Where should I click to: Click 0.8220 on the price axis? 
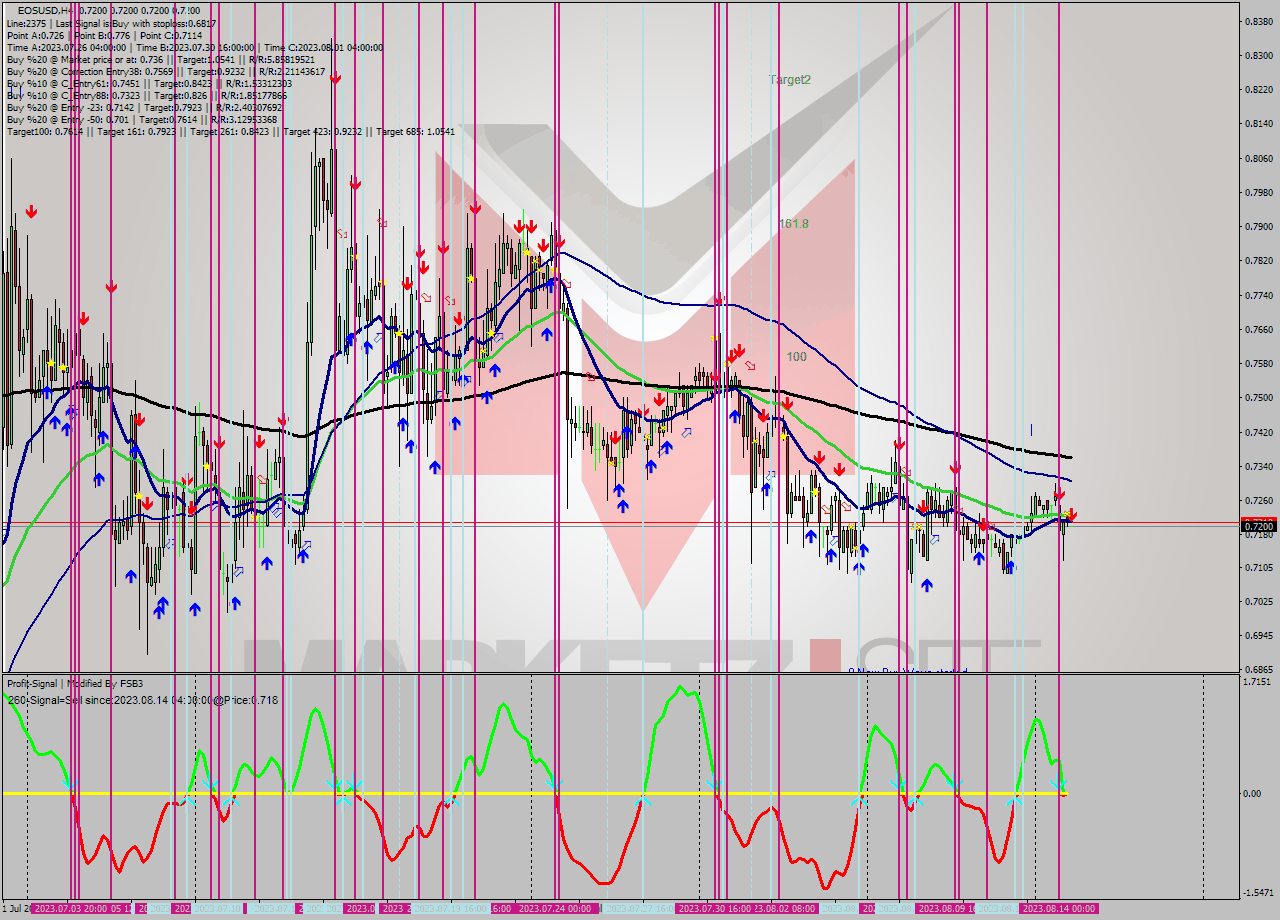pos(1257,89)
